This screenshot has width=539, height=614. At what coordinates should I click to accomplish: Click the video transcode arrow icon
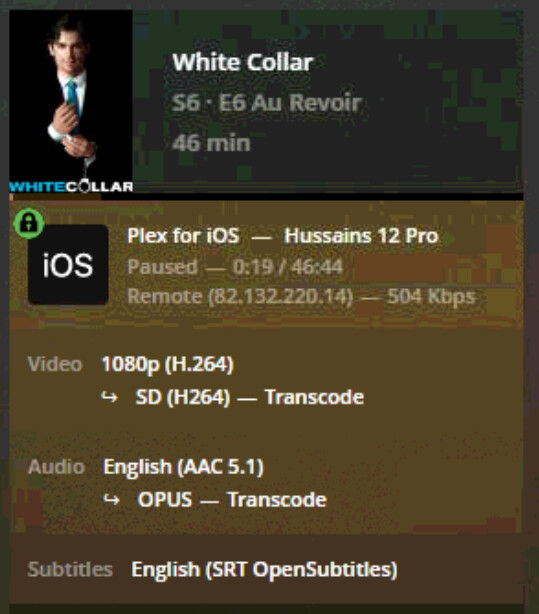pos(110,397)
